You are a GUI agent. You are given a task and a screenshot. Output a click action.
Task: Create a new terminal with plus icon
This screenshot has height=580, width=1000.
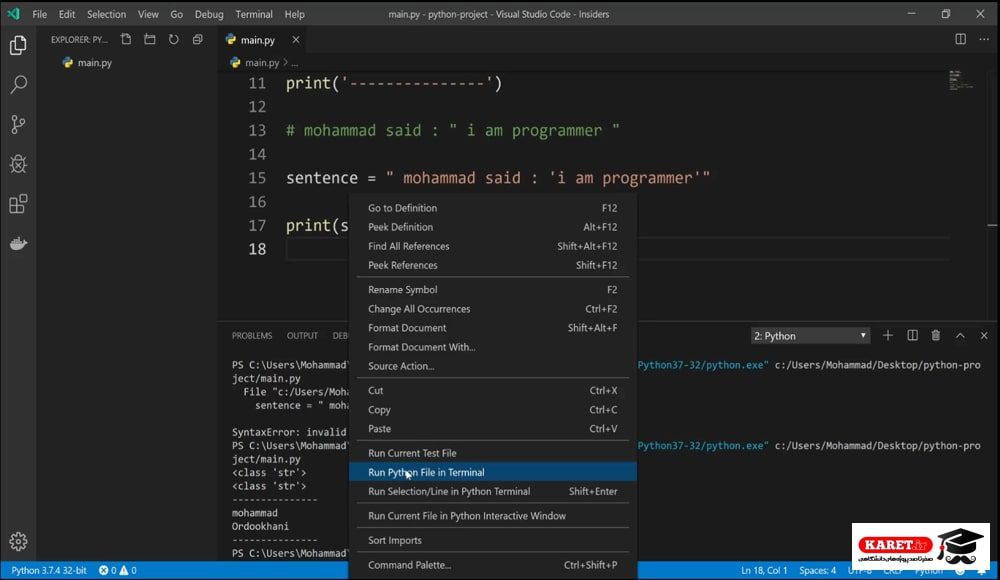coord(888,336)
